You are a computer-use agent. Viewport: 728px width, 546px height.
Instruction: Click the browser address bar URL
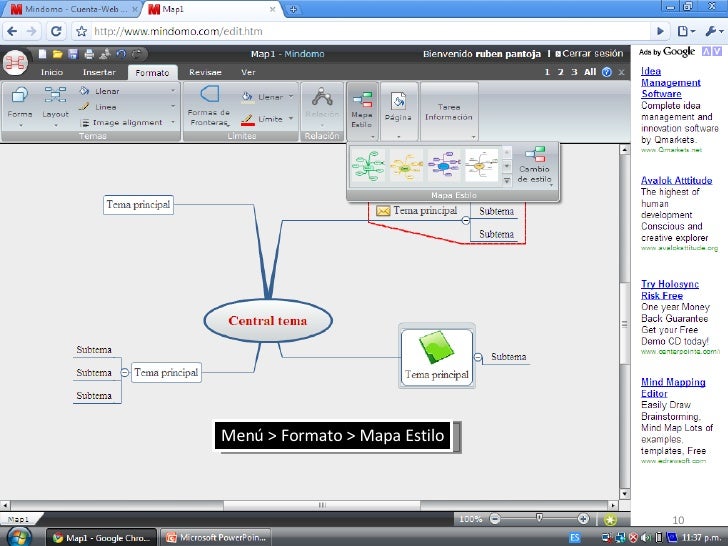click(178, 31)
